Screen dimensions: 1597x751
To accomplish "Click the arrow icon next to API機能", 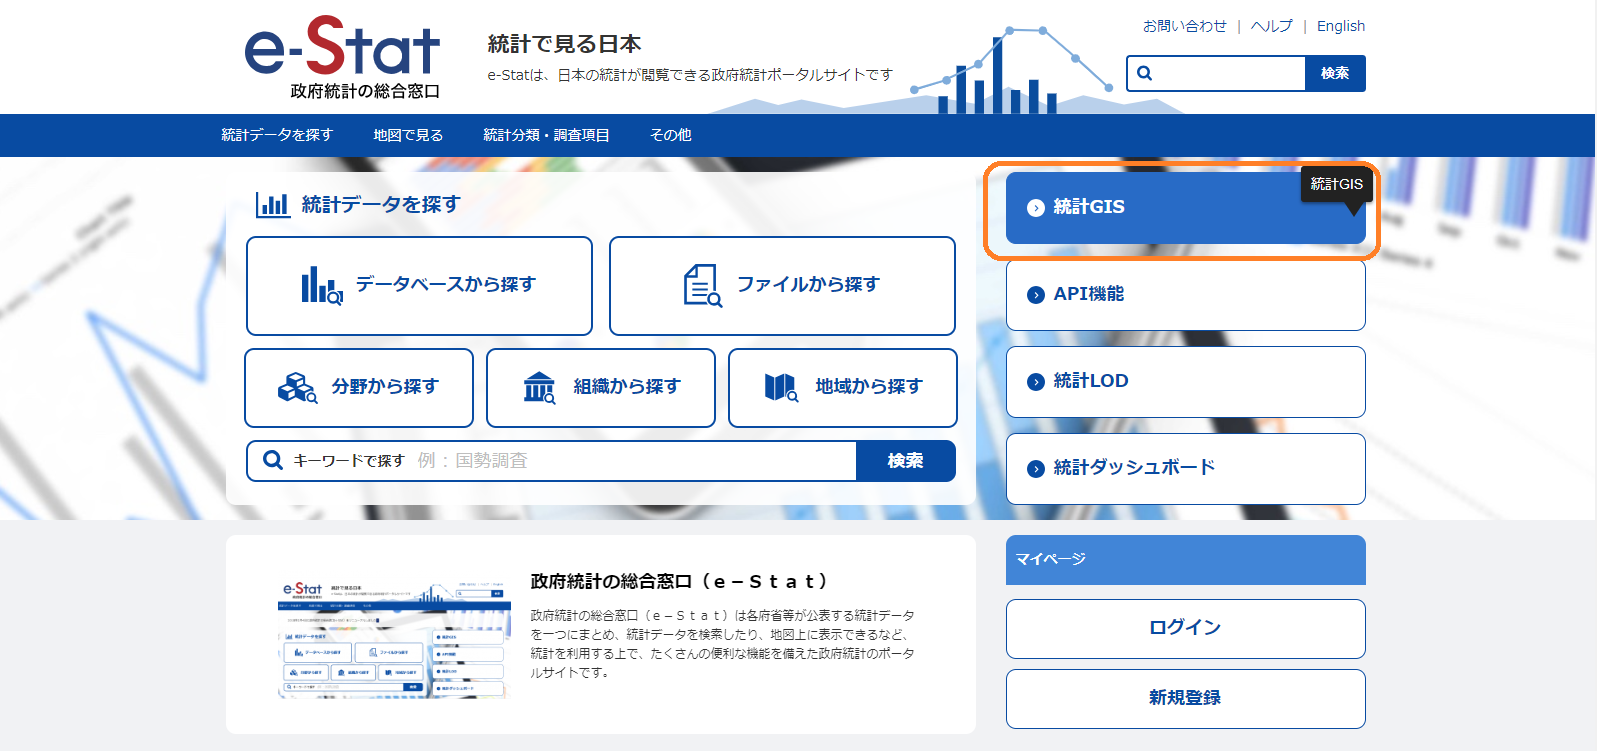I will click(1036, 295).
